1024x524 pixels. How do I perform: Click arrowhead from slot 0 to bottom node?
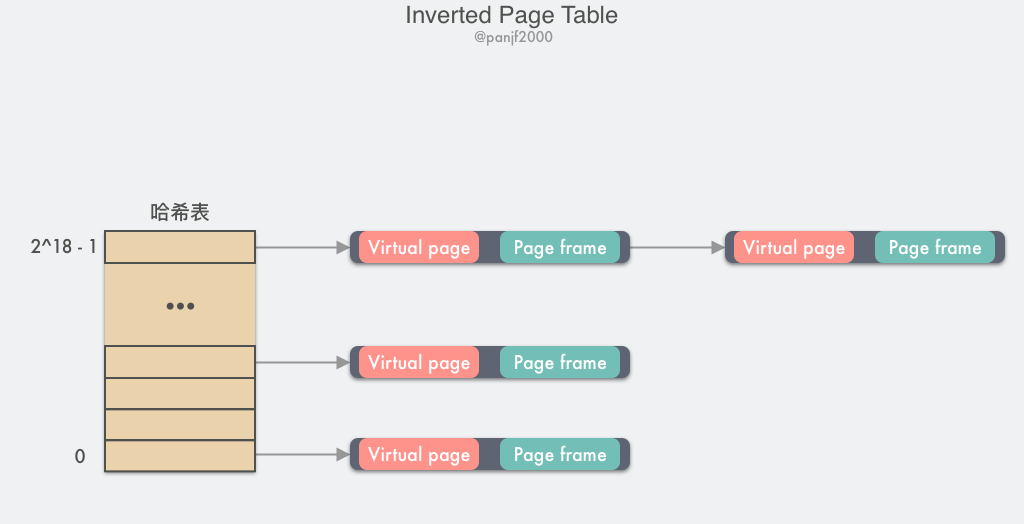(x=343, y=455)
